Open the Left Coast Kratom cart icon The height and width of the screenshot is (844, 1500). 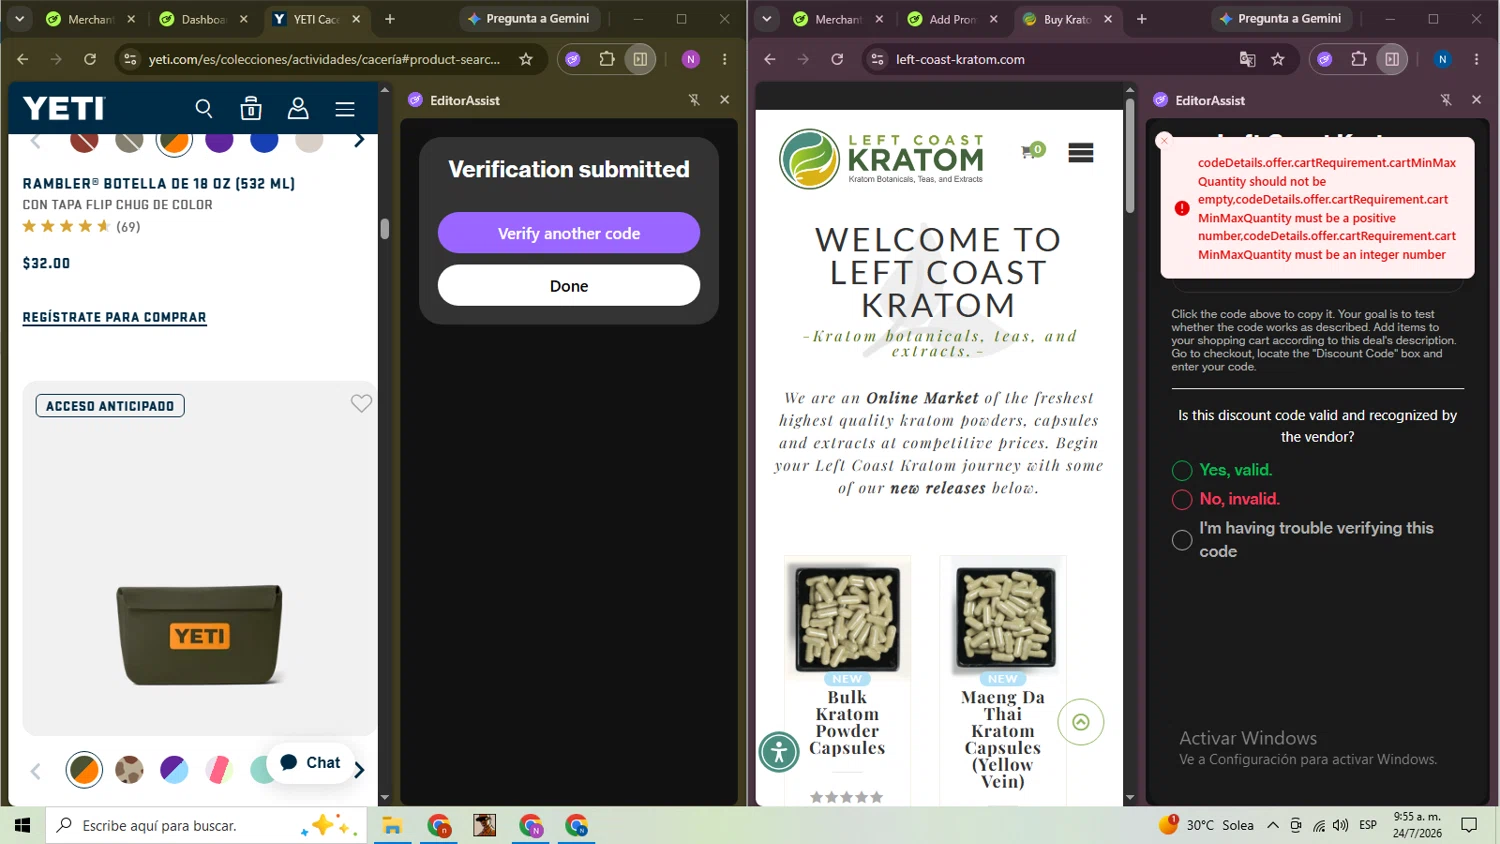[1032, 151]
